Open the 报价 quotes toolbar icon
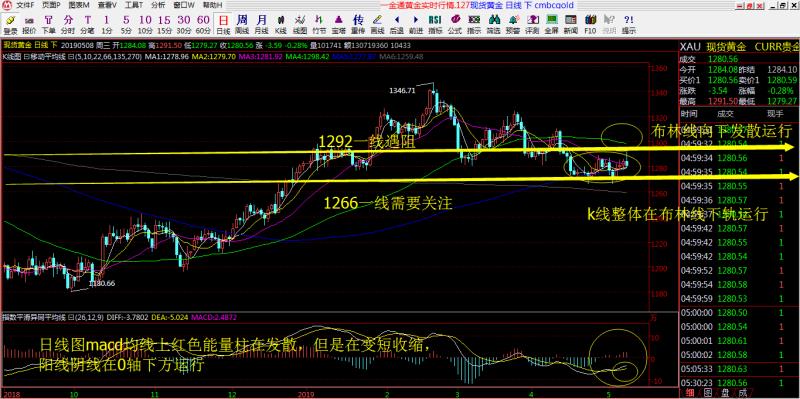The image size is (800, 399). [x=29, y=24]
